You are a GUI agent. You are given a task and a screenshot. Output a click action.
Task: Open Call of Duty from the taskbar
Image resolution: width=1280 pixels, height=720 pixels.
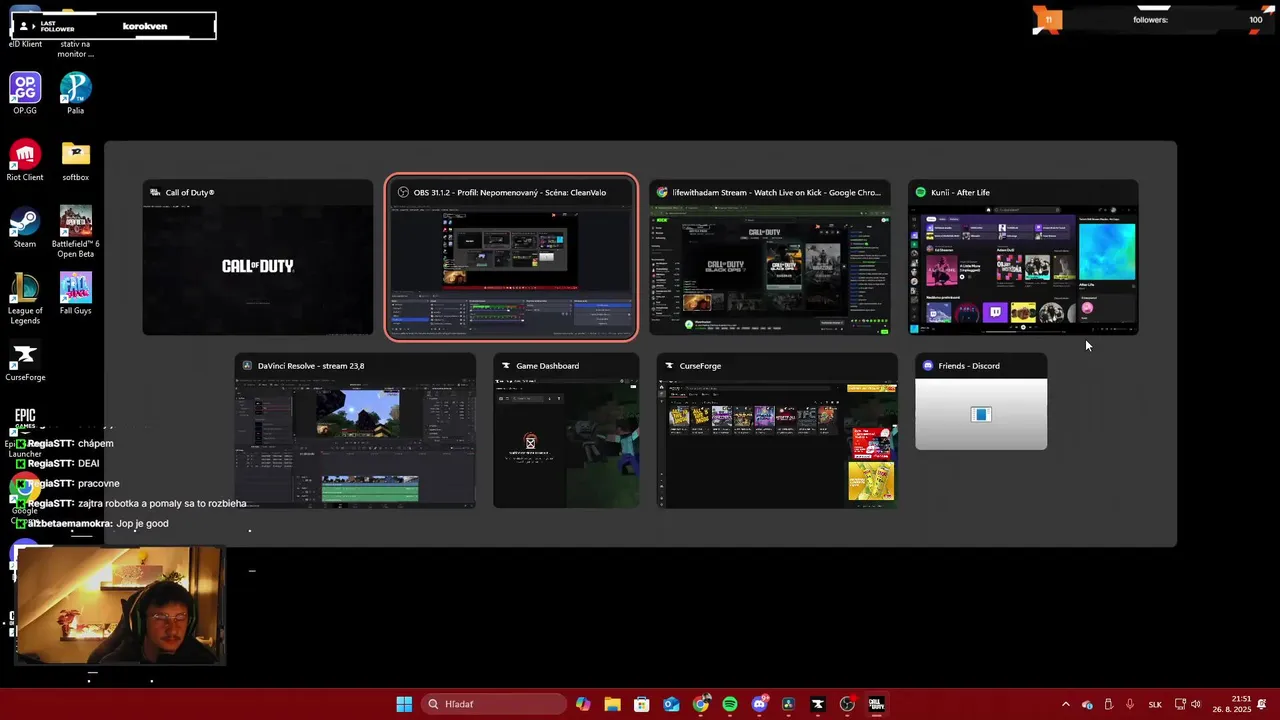point(876,704)
